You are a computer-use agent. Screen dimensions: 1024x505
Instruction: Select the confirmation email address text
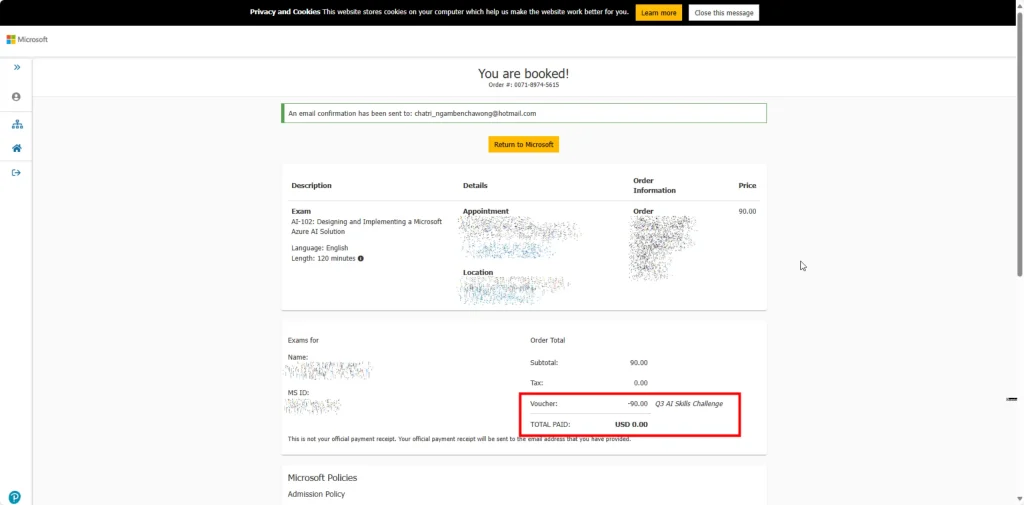pyautogui.click(x=475, y=113)
